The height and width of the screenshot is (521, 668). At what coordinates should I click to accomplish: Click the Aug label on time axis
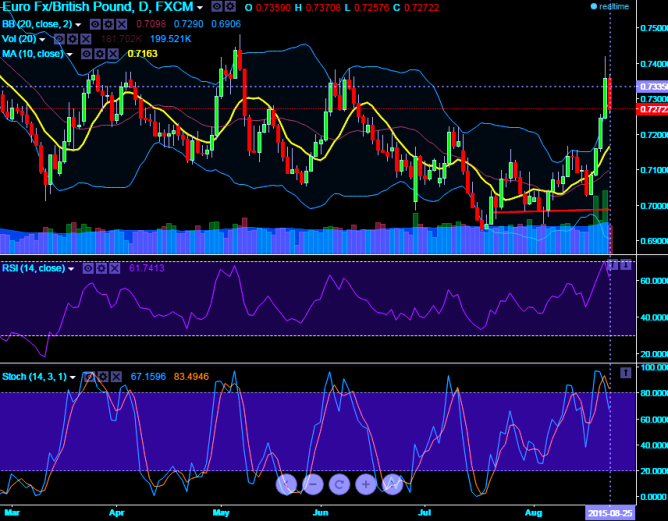pos(533,512)
